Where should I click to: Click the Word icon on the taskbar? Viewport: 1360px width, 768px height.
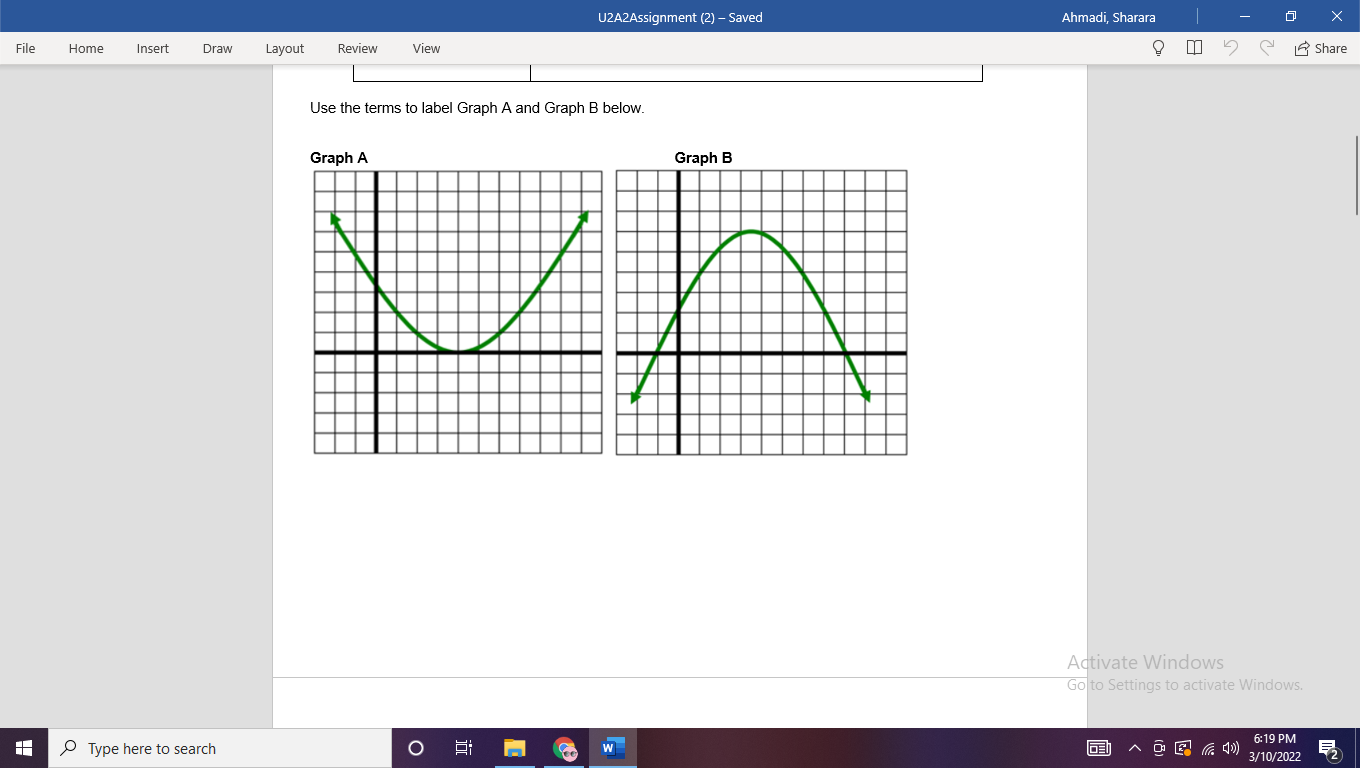613,748
